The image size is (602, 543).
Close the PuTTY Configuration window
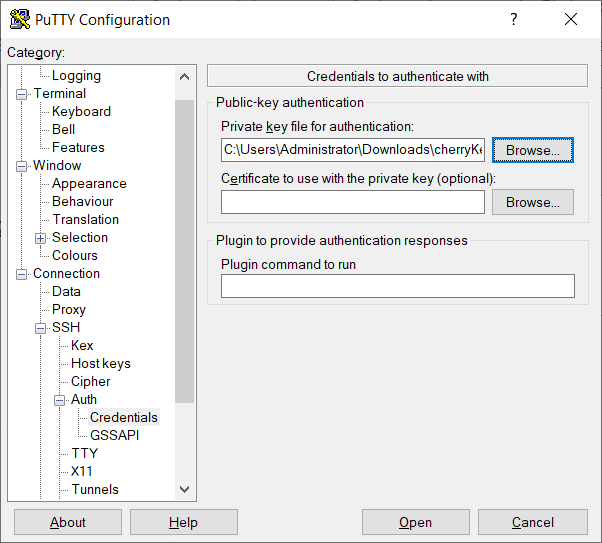click(571, 19)
